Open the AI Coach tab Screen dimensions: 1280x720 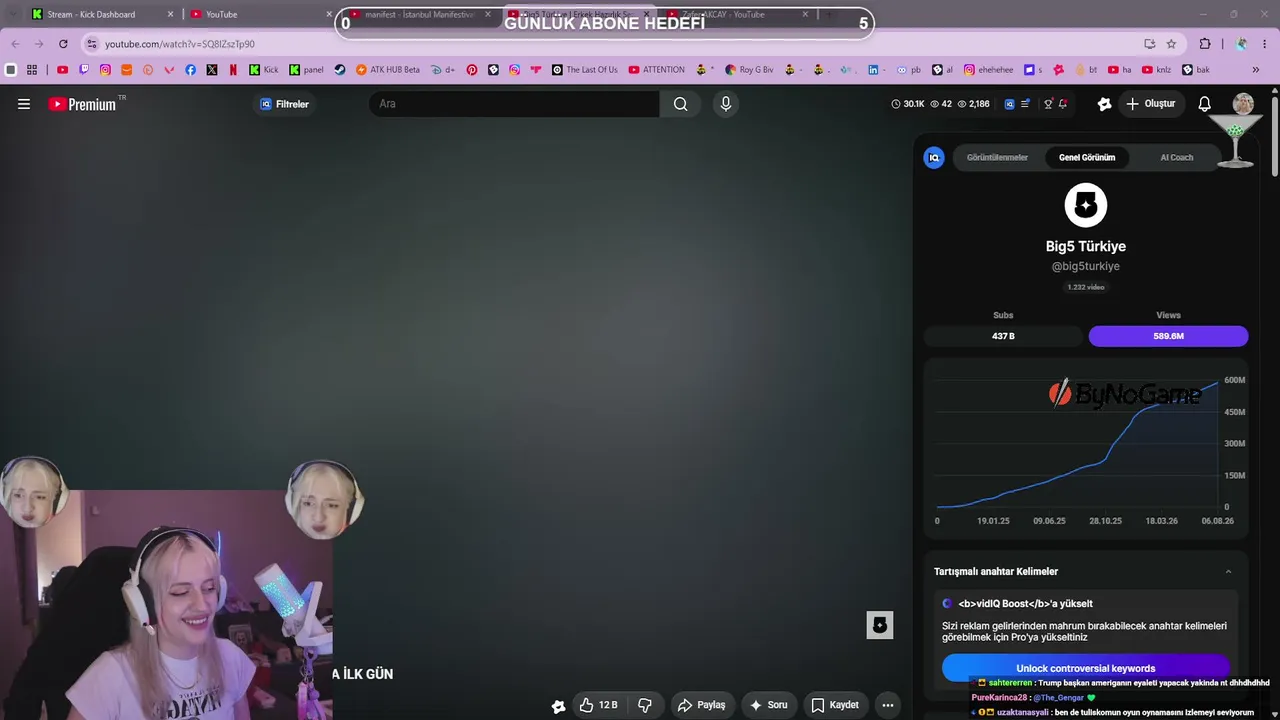coord(1177,158)
